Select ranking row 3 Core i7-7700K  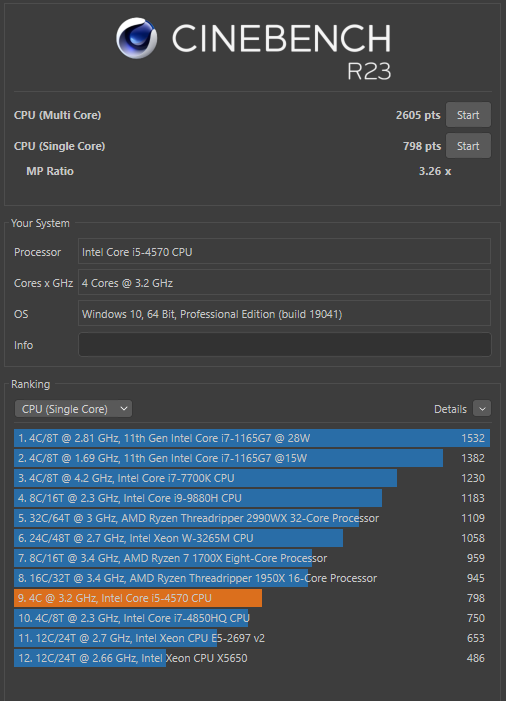coord(252,478)
